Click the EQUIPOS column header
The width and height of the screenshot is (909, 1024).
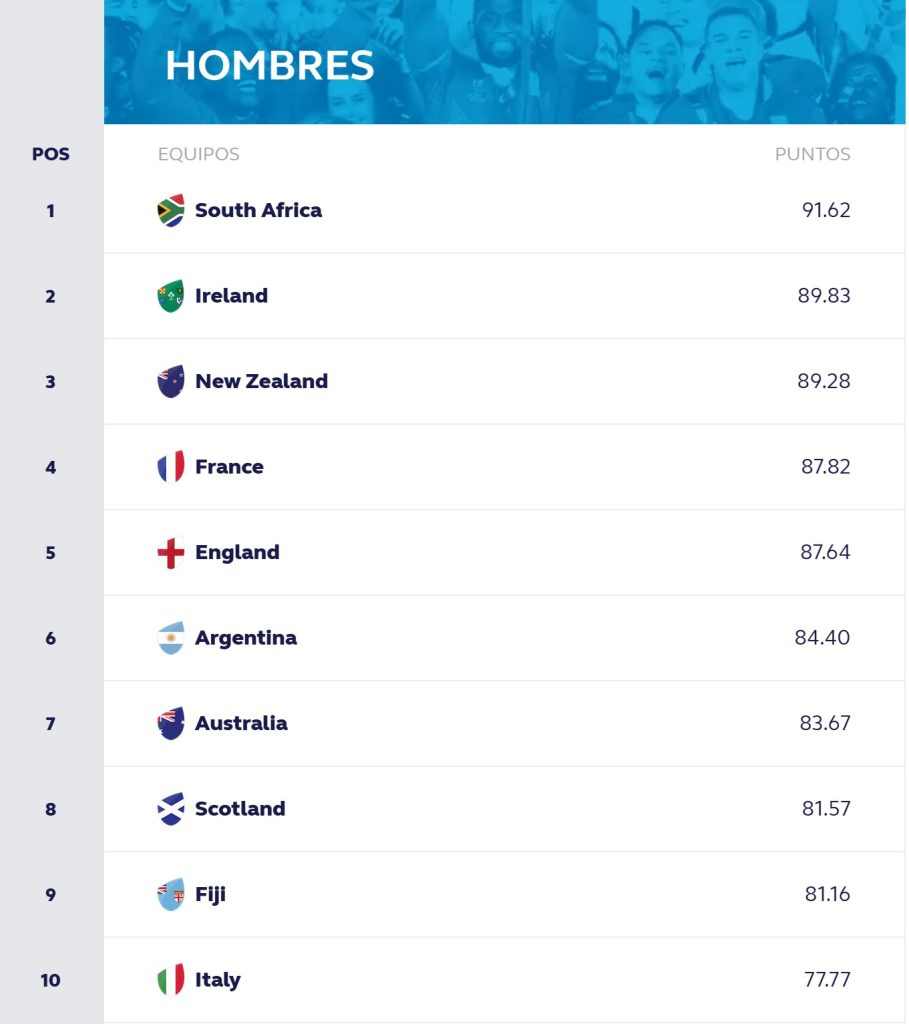coord(198,155)
